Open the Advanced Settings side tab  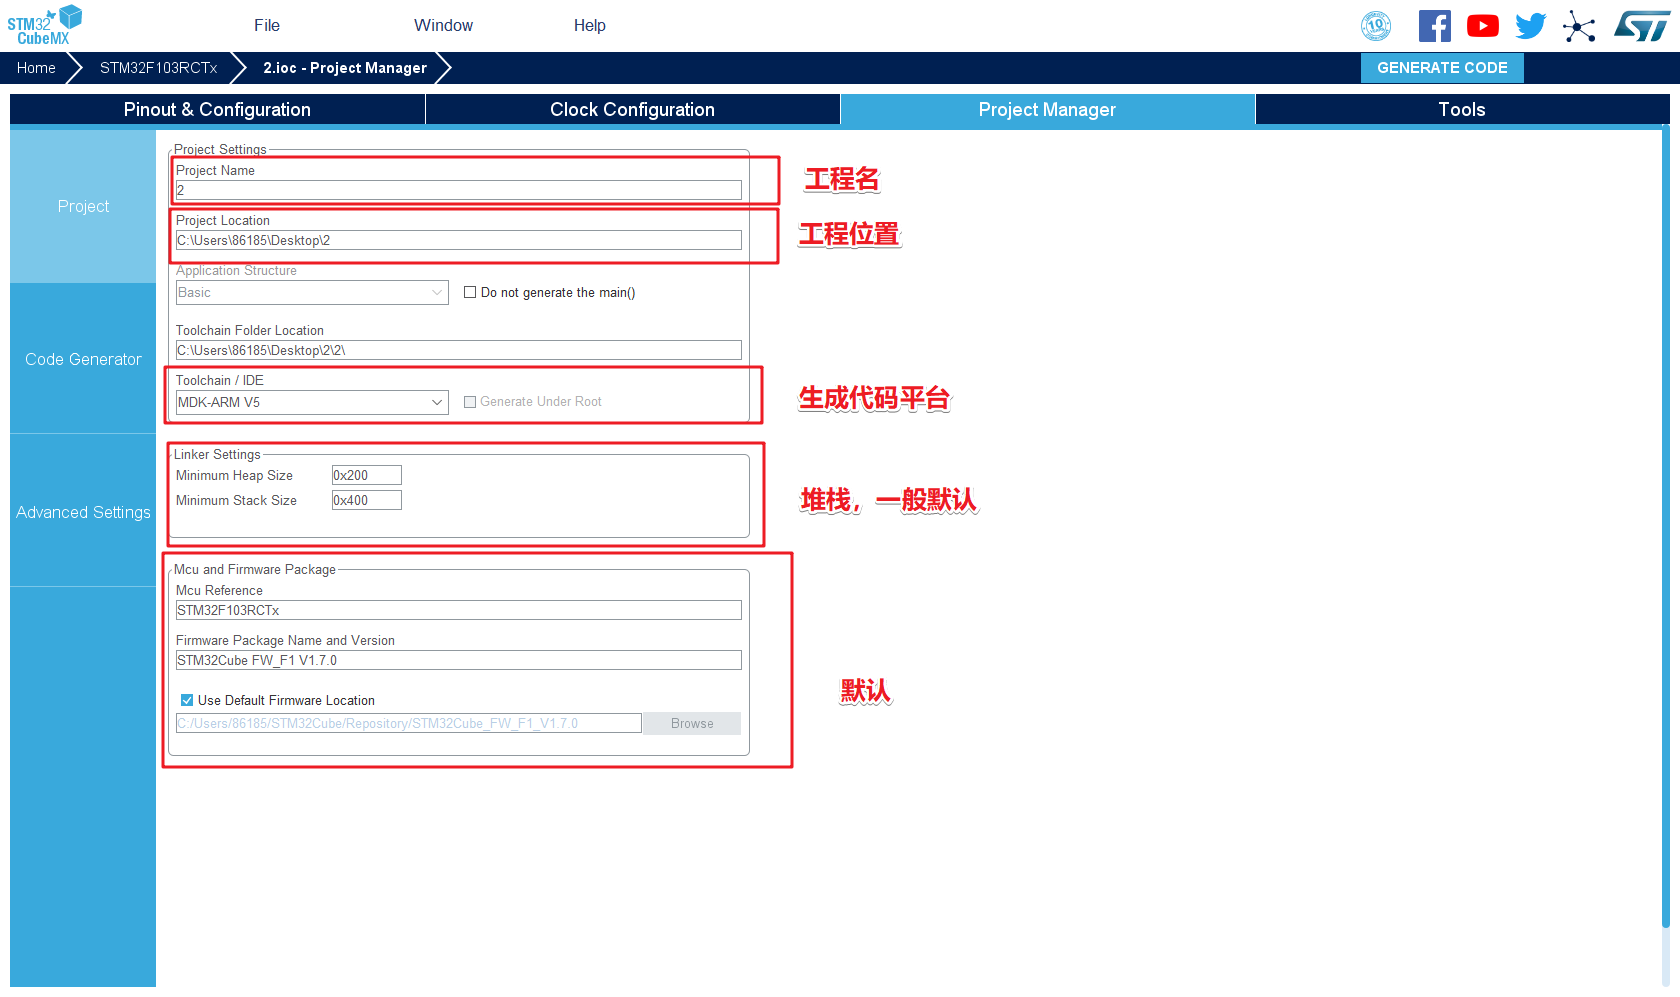[83, 513]
